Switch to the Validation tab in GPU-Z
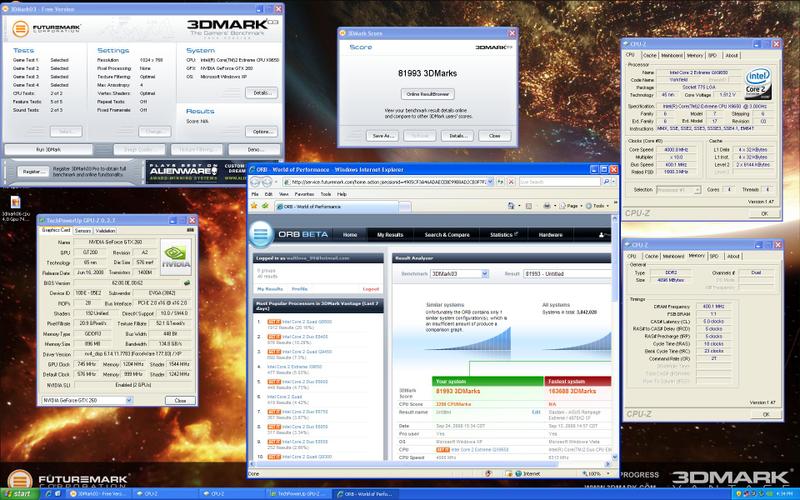This screenshot has width=800, height=500. (x=105, y=231)
